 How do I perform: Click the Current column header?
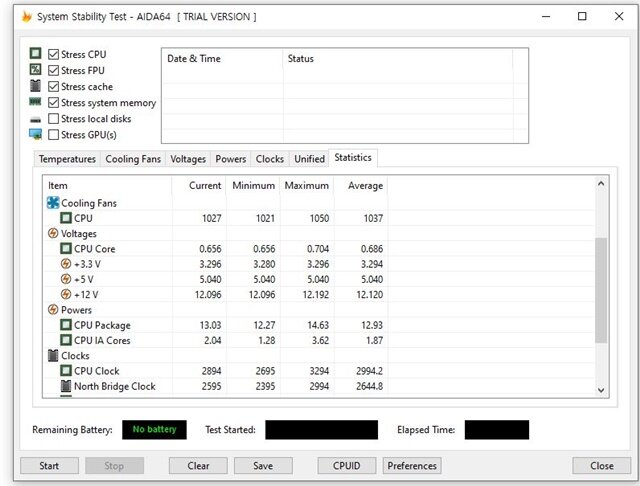tap(199, 186)
